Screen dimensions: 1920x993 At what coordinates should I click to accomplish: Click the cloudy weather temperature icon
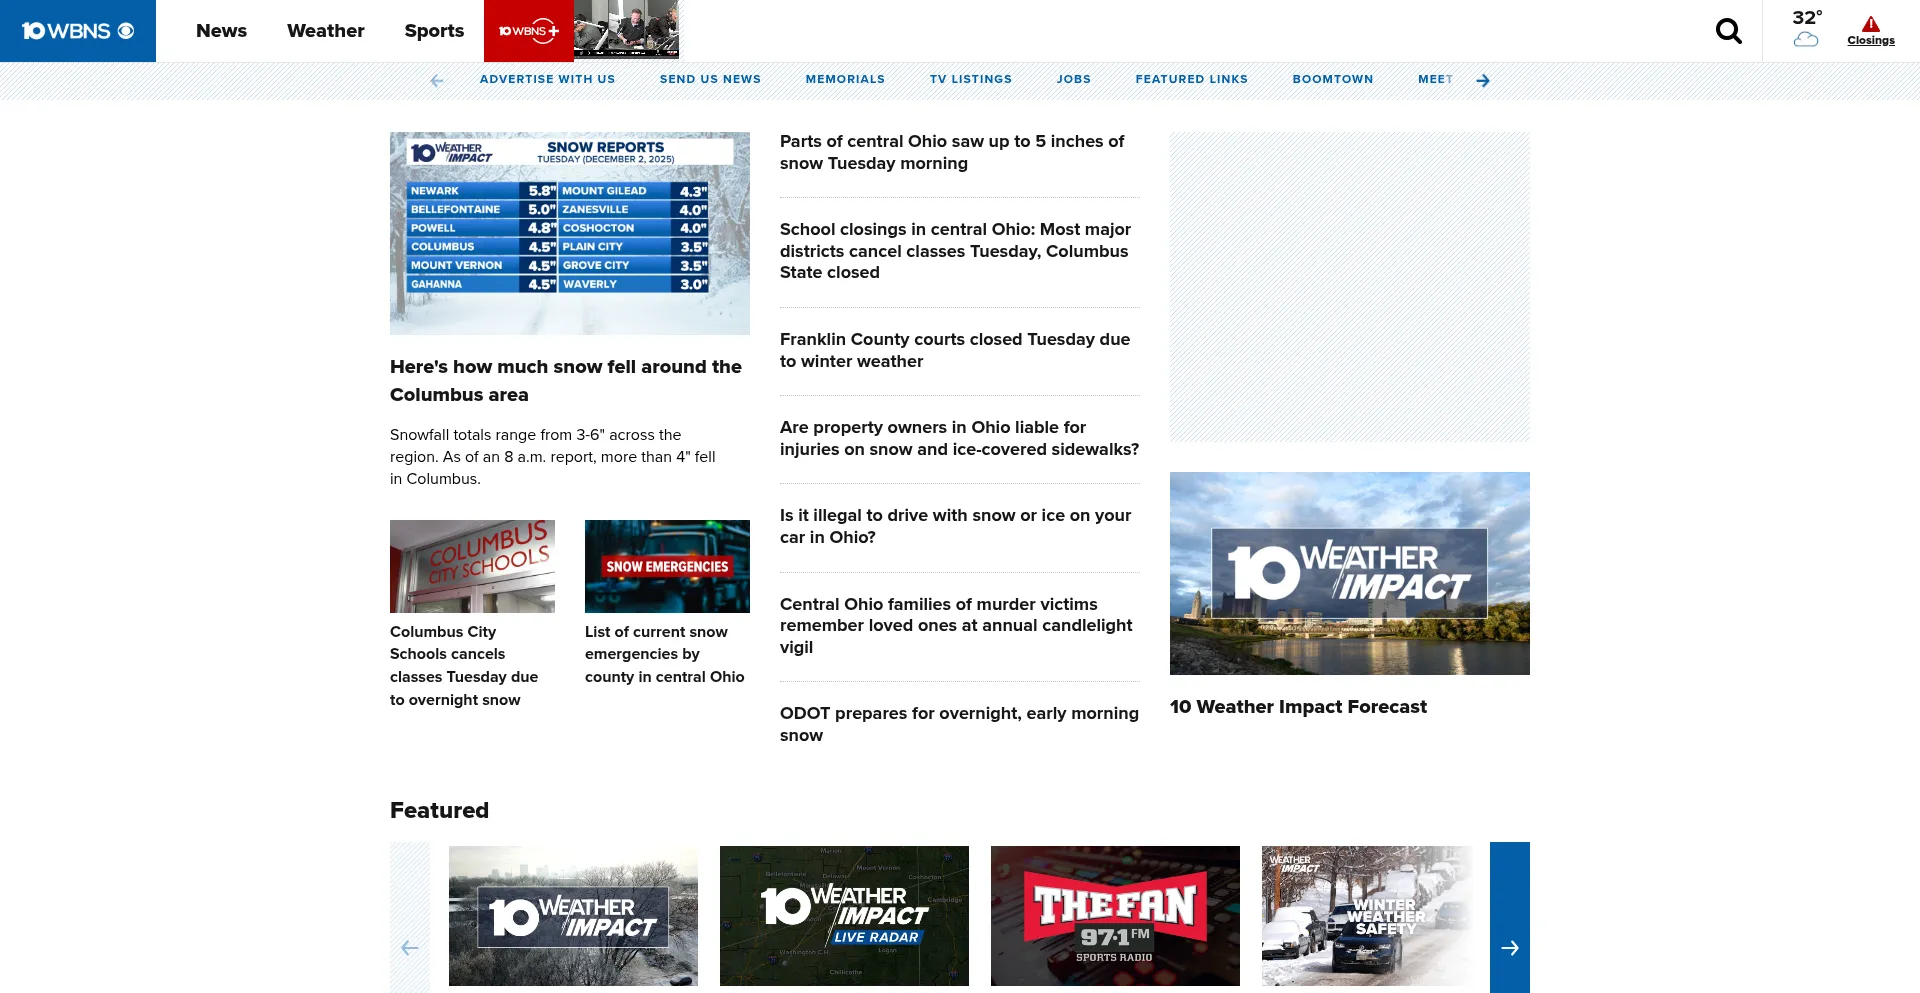click(x=1805, y=39)
